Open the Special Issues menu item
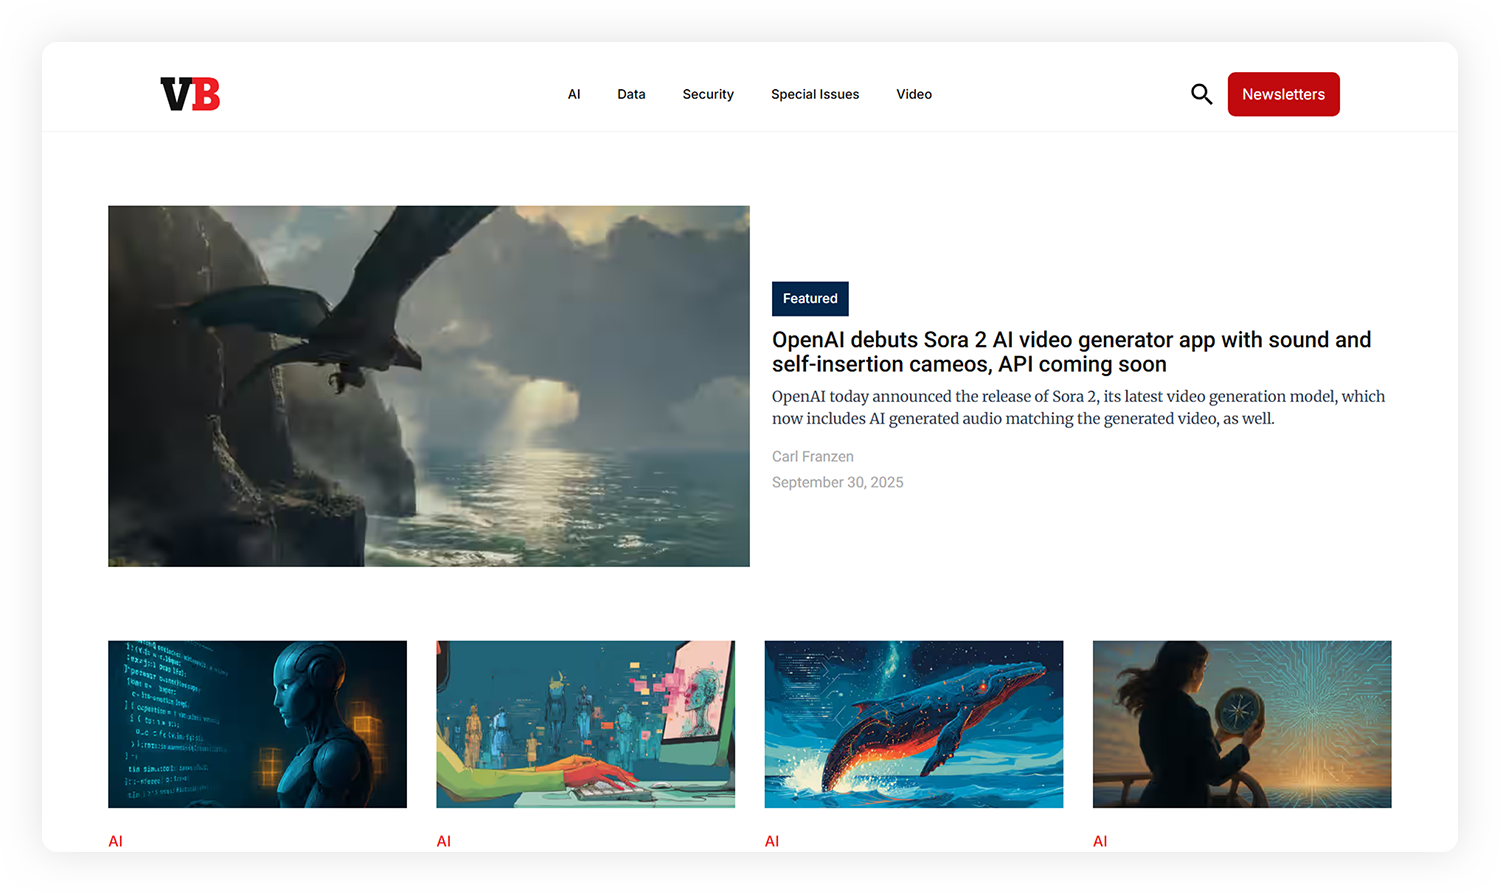 pyautogui.click(x=815, y=94)
